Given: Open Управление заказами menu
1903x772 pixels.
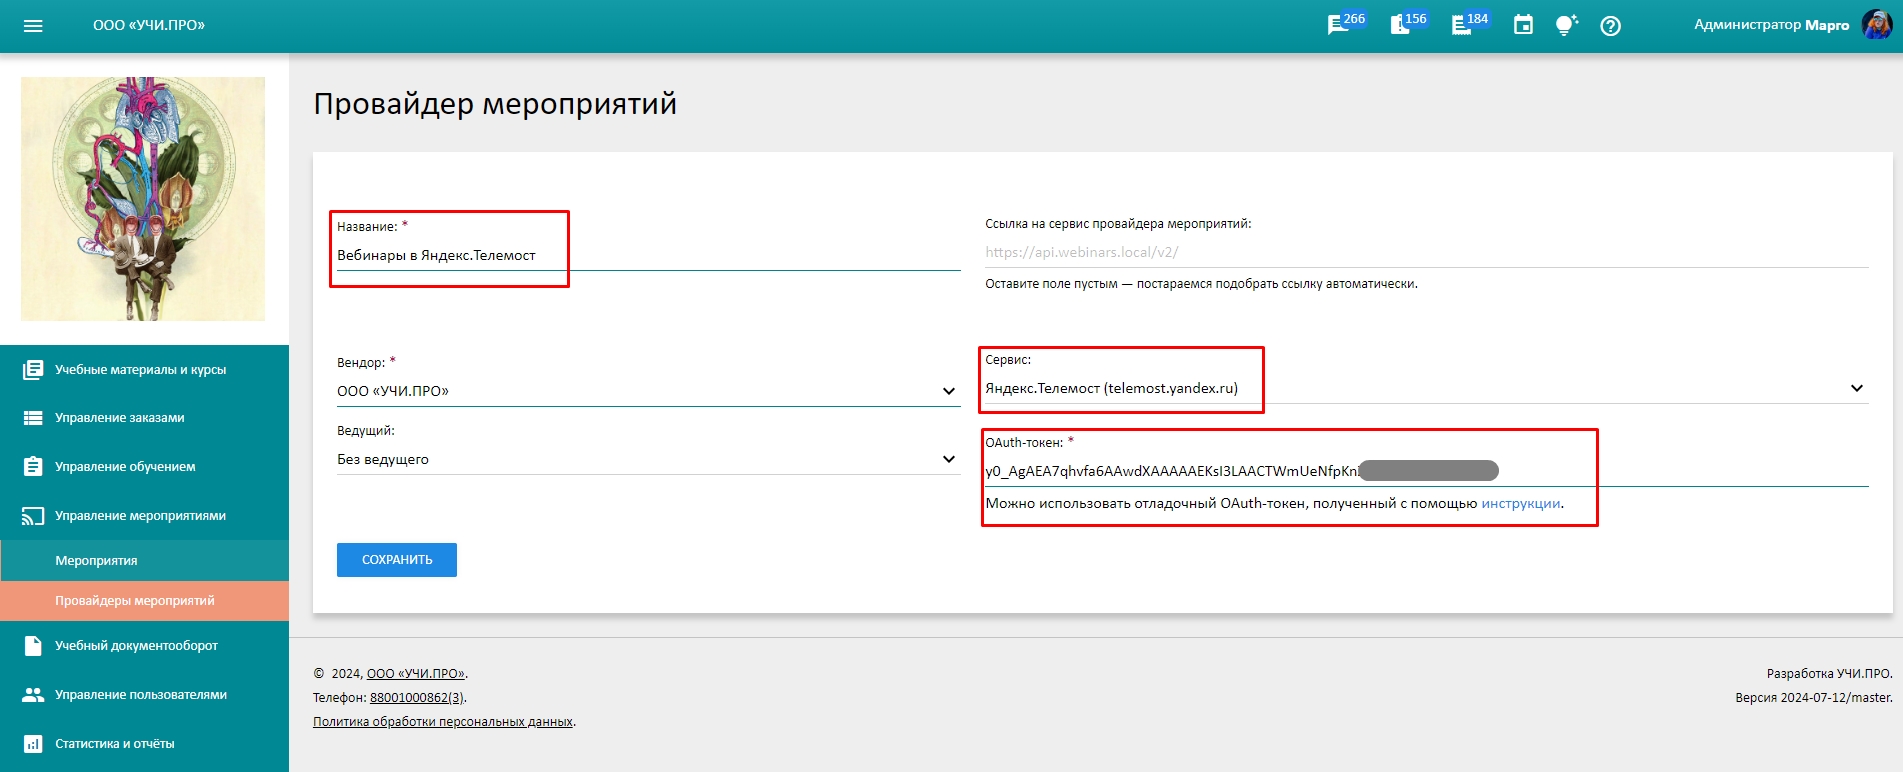Looking at the screenshot, I should pyautogui.click(x=144, y=418).
